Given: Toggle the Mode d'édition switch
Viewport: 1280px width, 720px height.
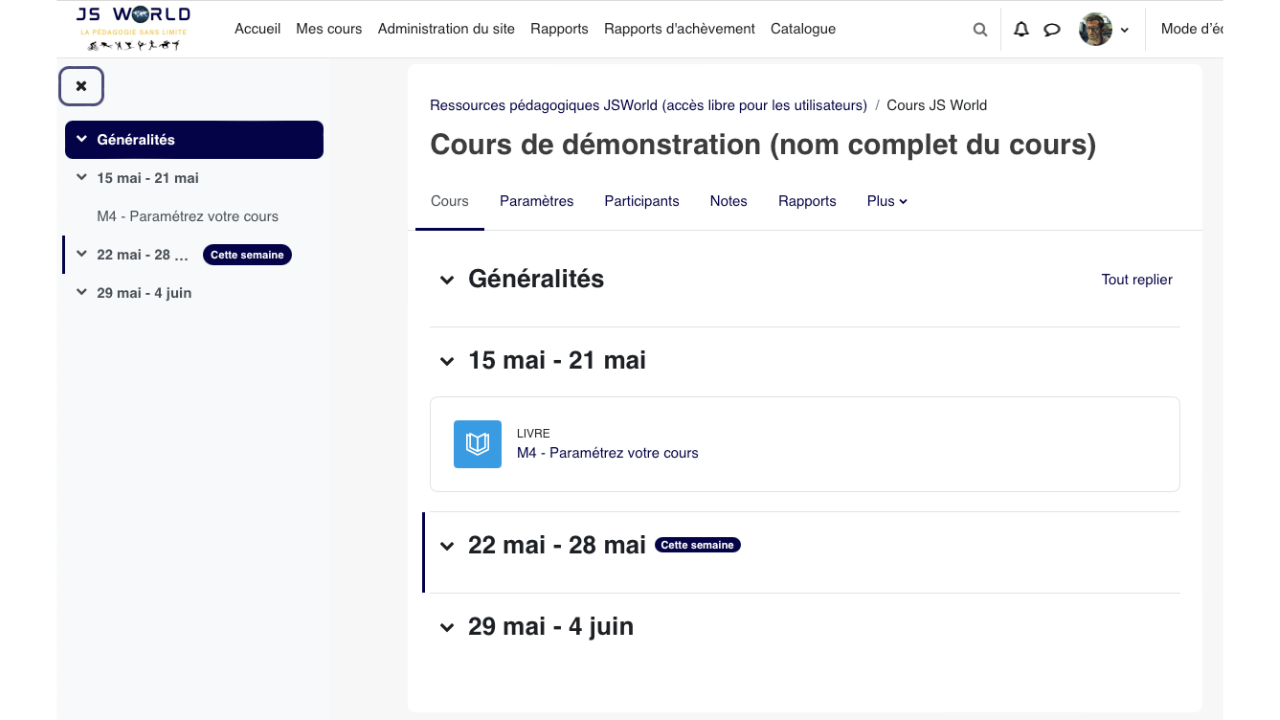Looking at the screenshot, I should [1192, 29].
